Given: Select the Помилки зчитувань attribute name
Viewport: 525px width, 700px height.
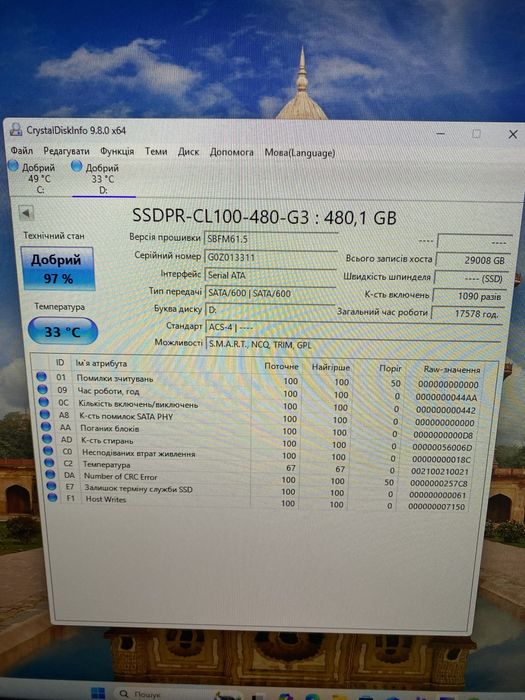Looking at the screenshot, I should [115, 378].
